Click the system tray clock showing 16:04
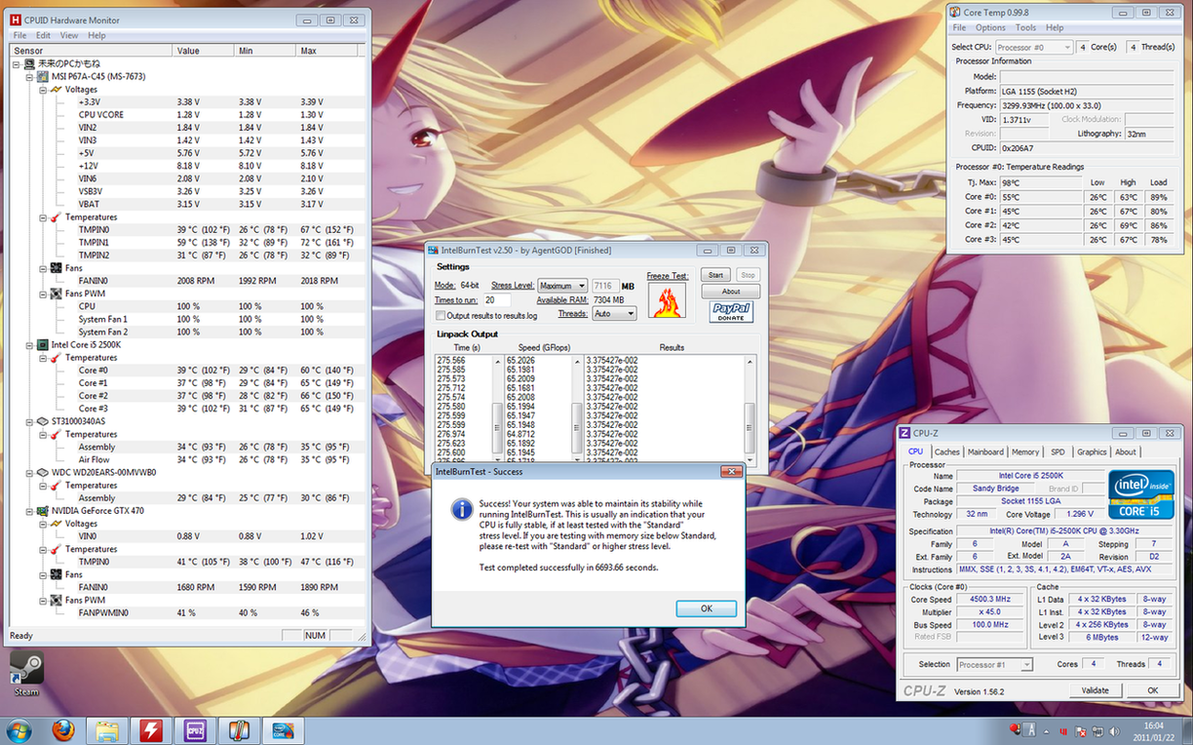This screenshot has height=745, width=1193. click(1153, 731)
